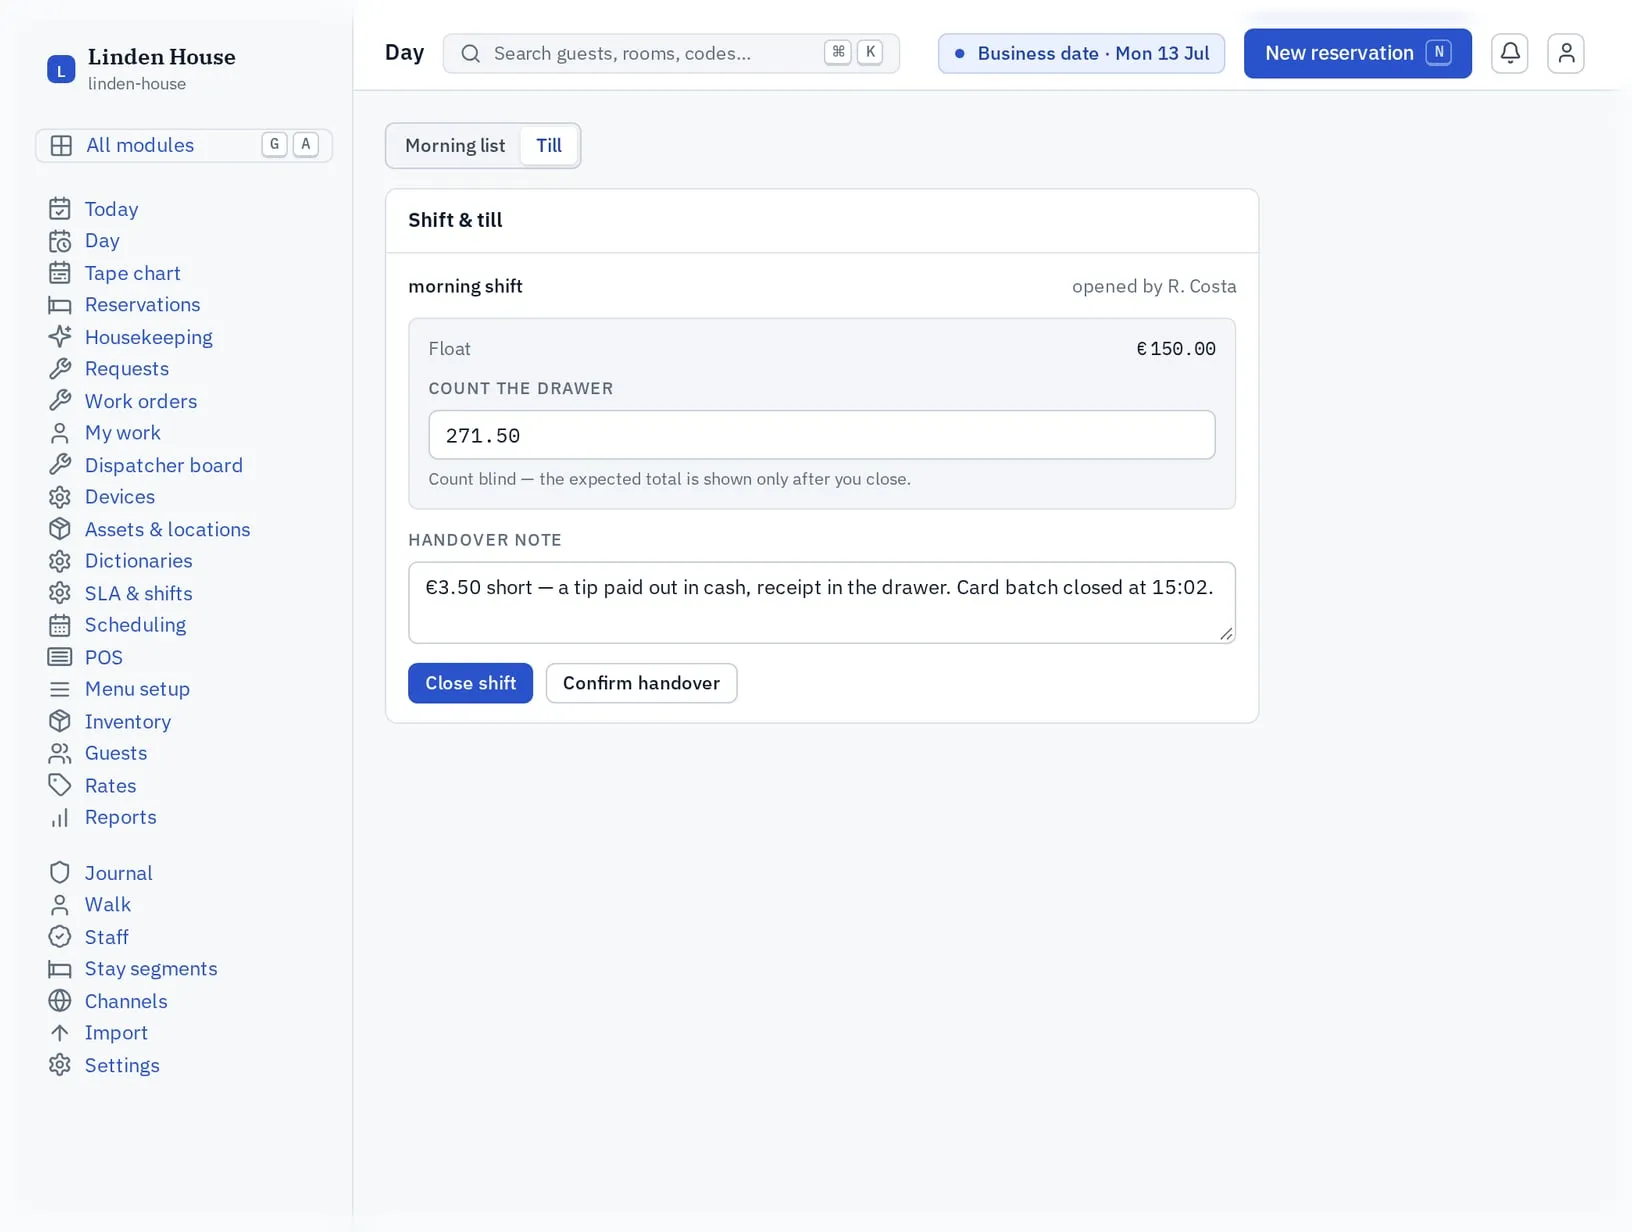The width and height of the screenshot is (1632, 1232).
Task: Click the Linden House logo badge
Action: click(61, 69)
